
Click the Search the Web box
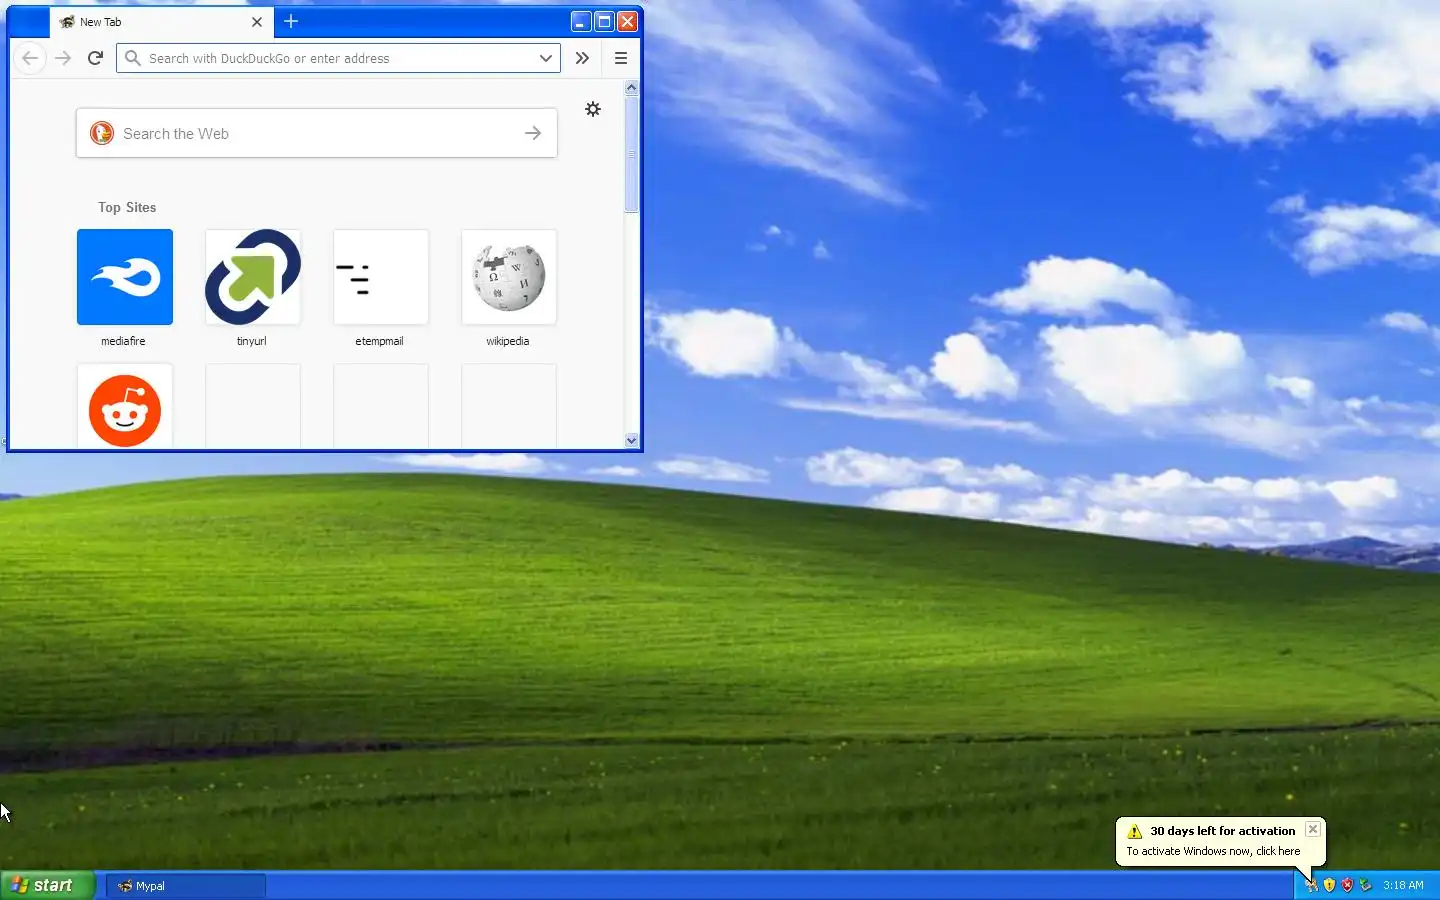point(317,133)
